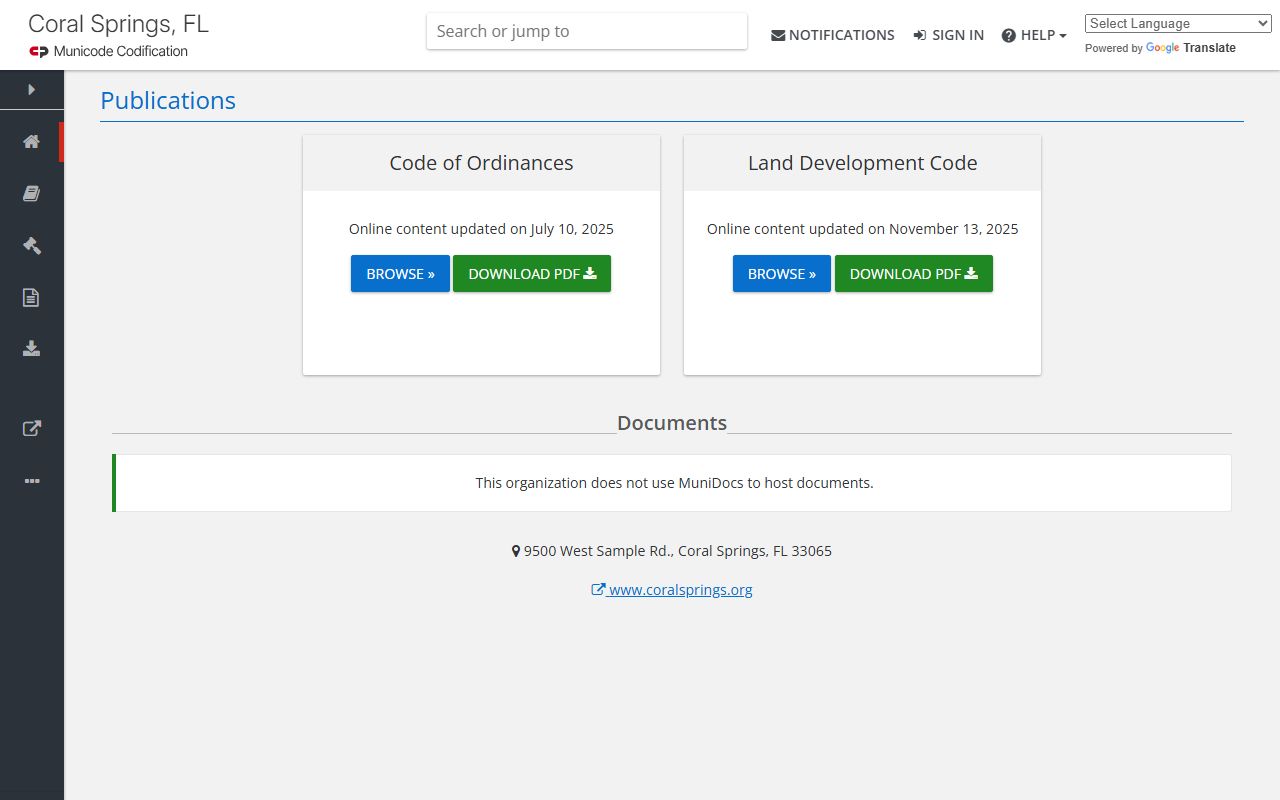Click the external link icon in sidebar

click(31, 429)
